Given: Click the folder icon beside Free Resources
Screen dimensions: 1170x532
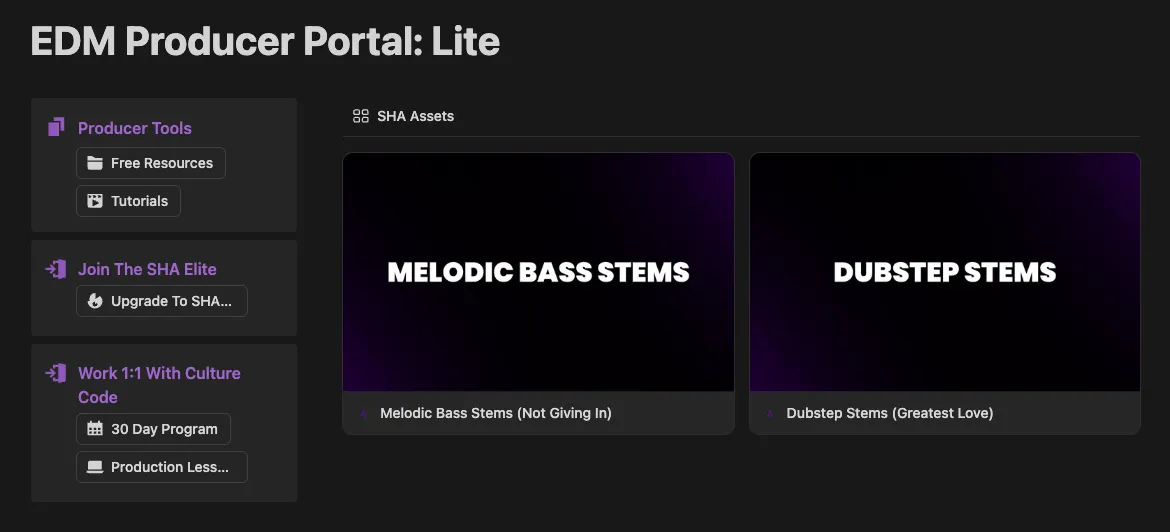Looking at the screenshot, I should pyautogui.click(x=95, y=163).
